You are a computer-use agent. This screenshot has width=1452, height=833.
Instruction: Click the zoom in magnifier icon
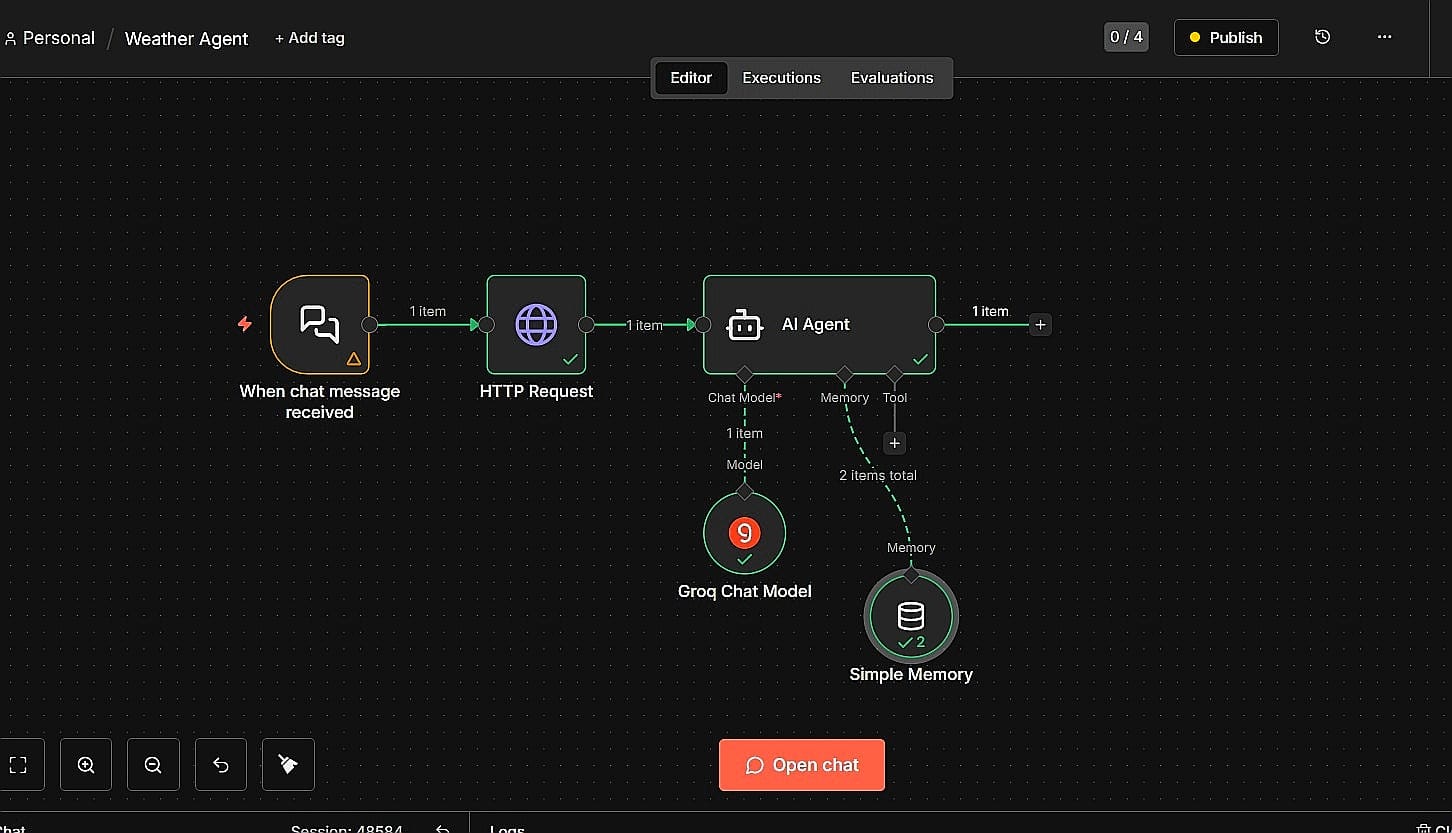click(86, 765)
